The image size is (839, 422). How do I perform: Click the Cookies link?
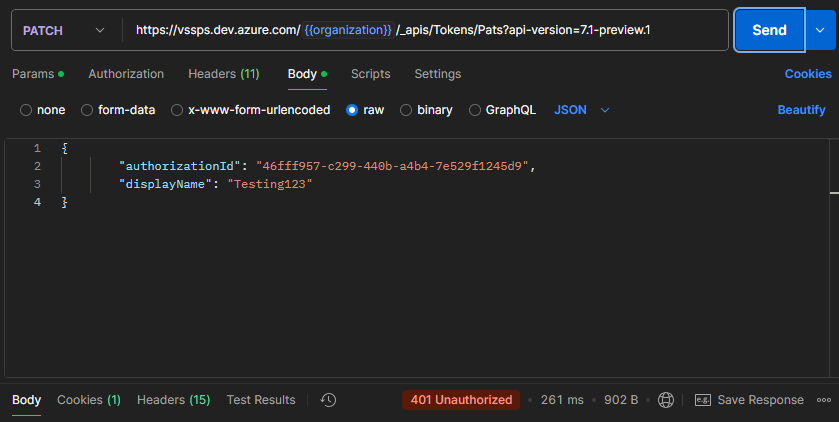pyautogui.click(x=808, y=74)
